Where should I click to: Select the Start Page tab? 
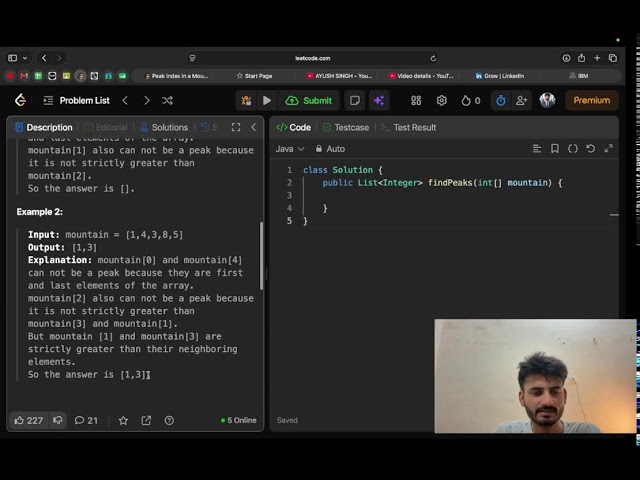point(254,76)
